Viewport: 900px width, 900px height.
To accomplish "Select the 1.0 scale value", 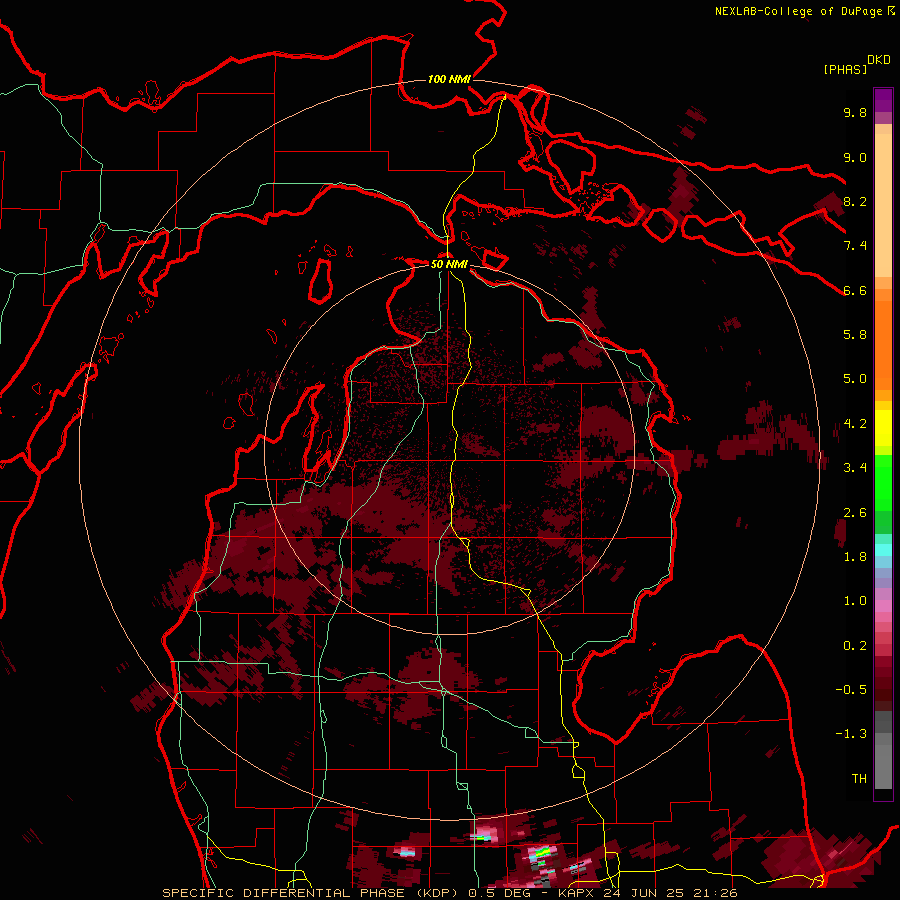I will coord(855,601).
